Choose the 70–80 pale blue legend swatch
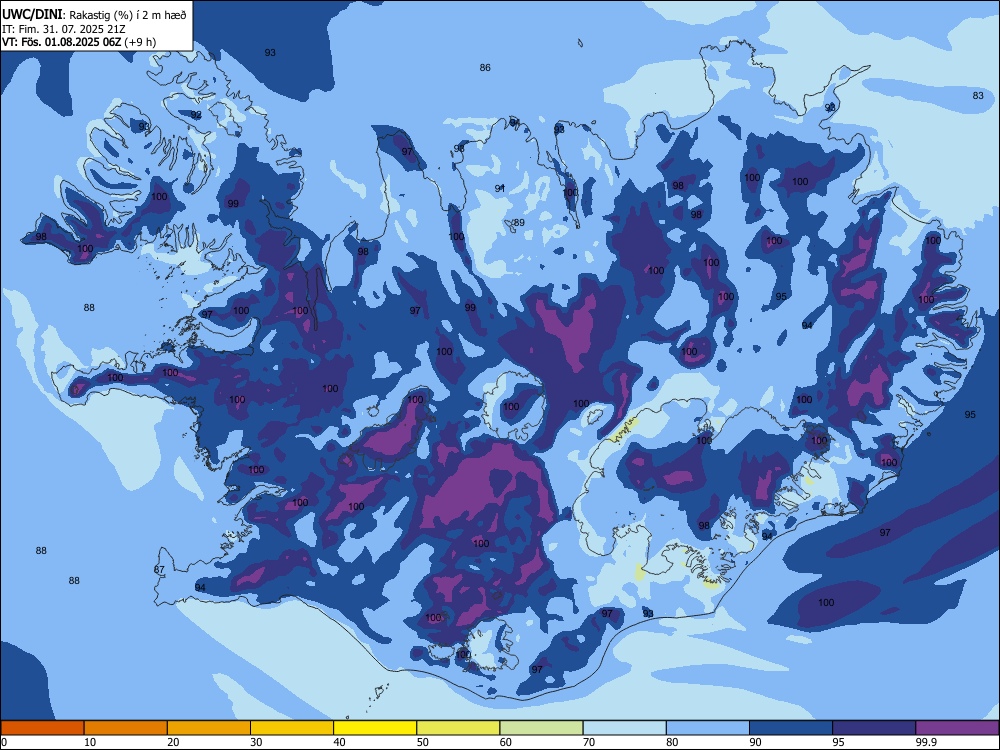The height and width of the screenshot is (750, 1000). [625, 728]
